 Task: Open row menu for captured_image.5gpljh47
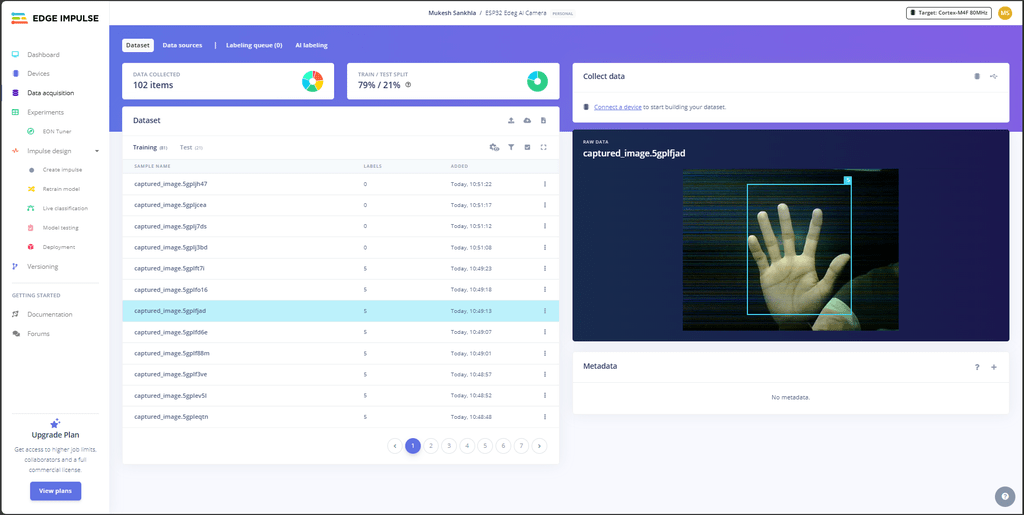point(545,184)
